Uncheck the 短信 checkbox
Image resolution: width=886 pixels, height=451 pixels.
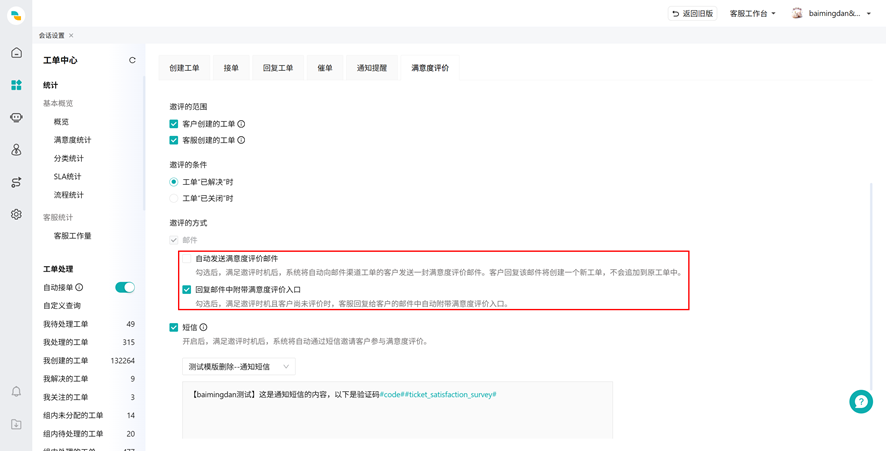pos(174,327)
